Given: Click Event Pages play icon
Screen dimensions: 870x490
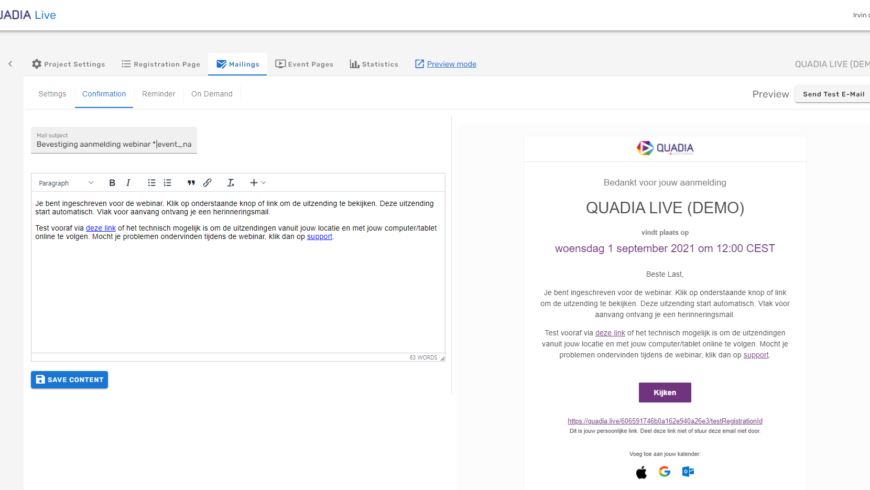Looking at the screenshot, I should [280, 64].
